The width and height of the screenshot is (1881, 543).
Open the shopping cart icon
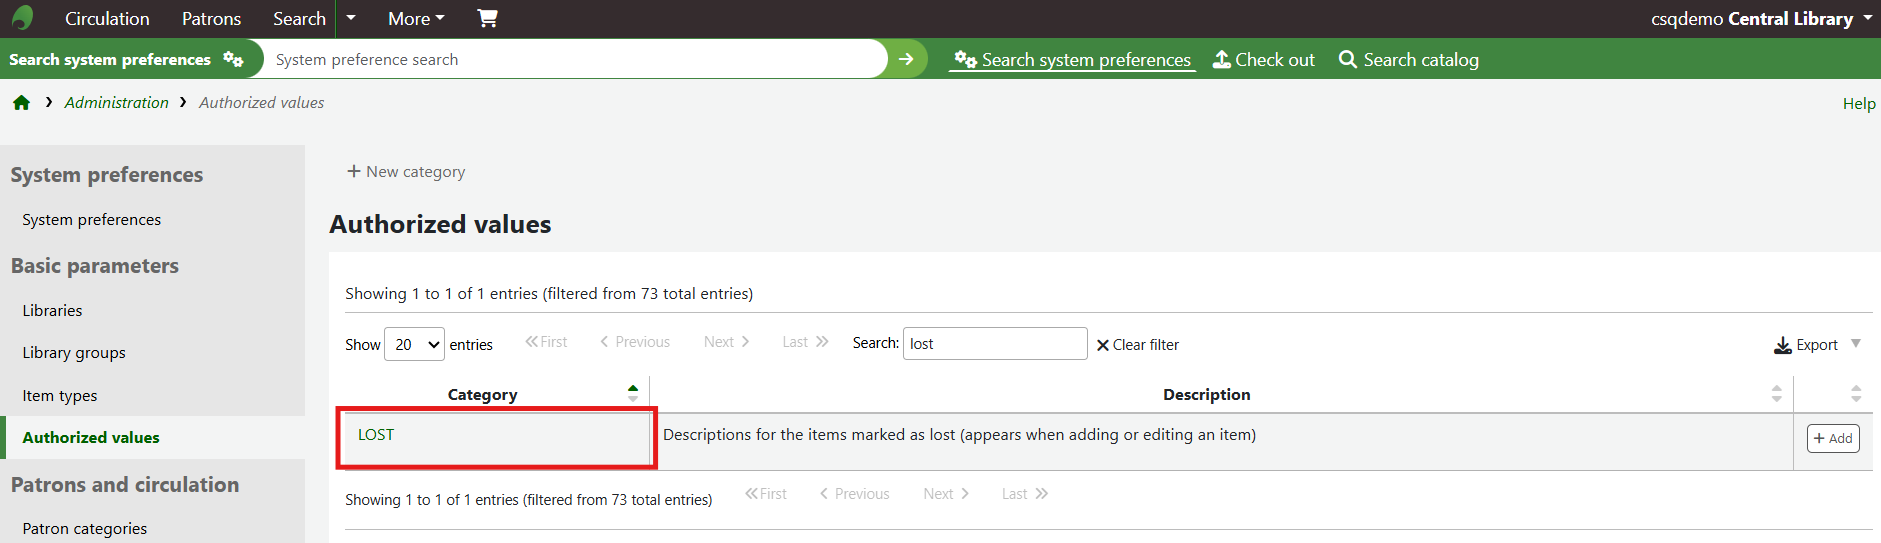(x=487, y=18)
